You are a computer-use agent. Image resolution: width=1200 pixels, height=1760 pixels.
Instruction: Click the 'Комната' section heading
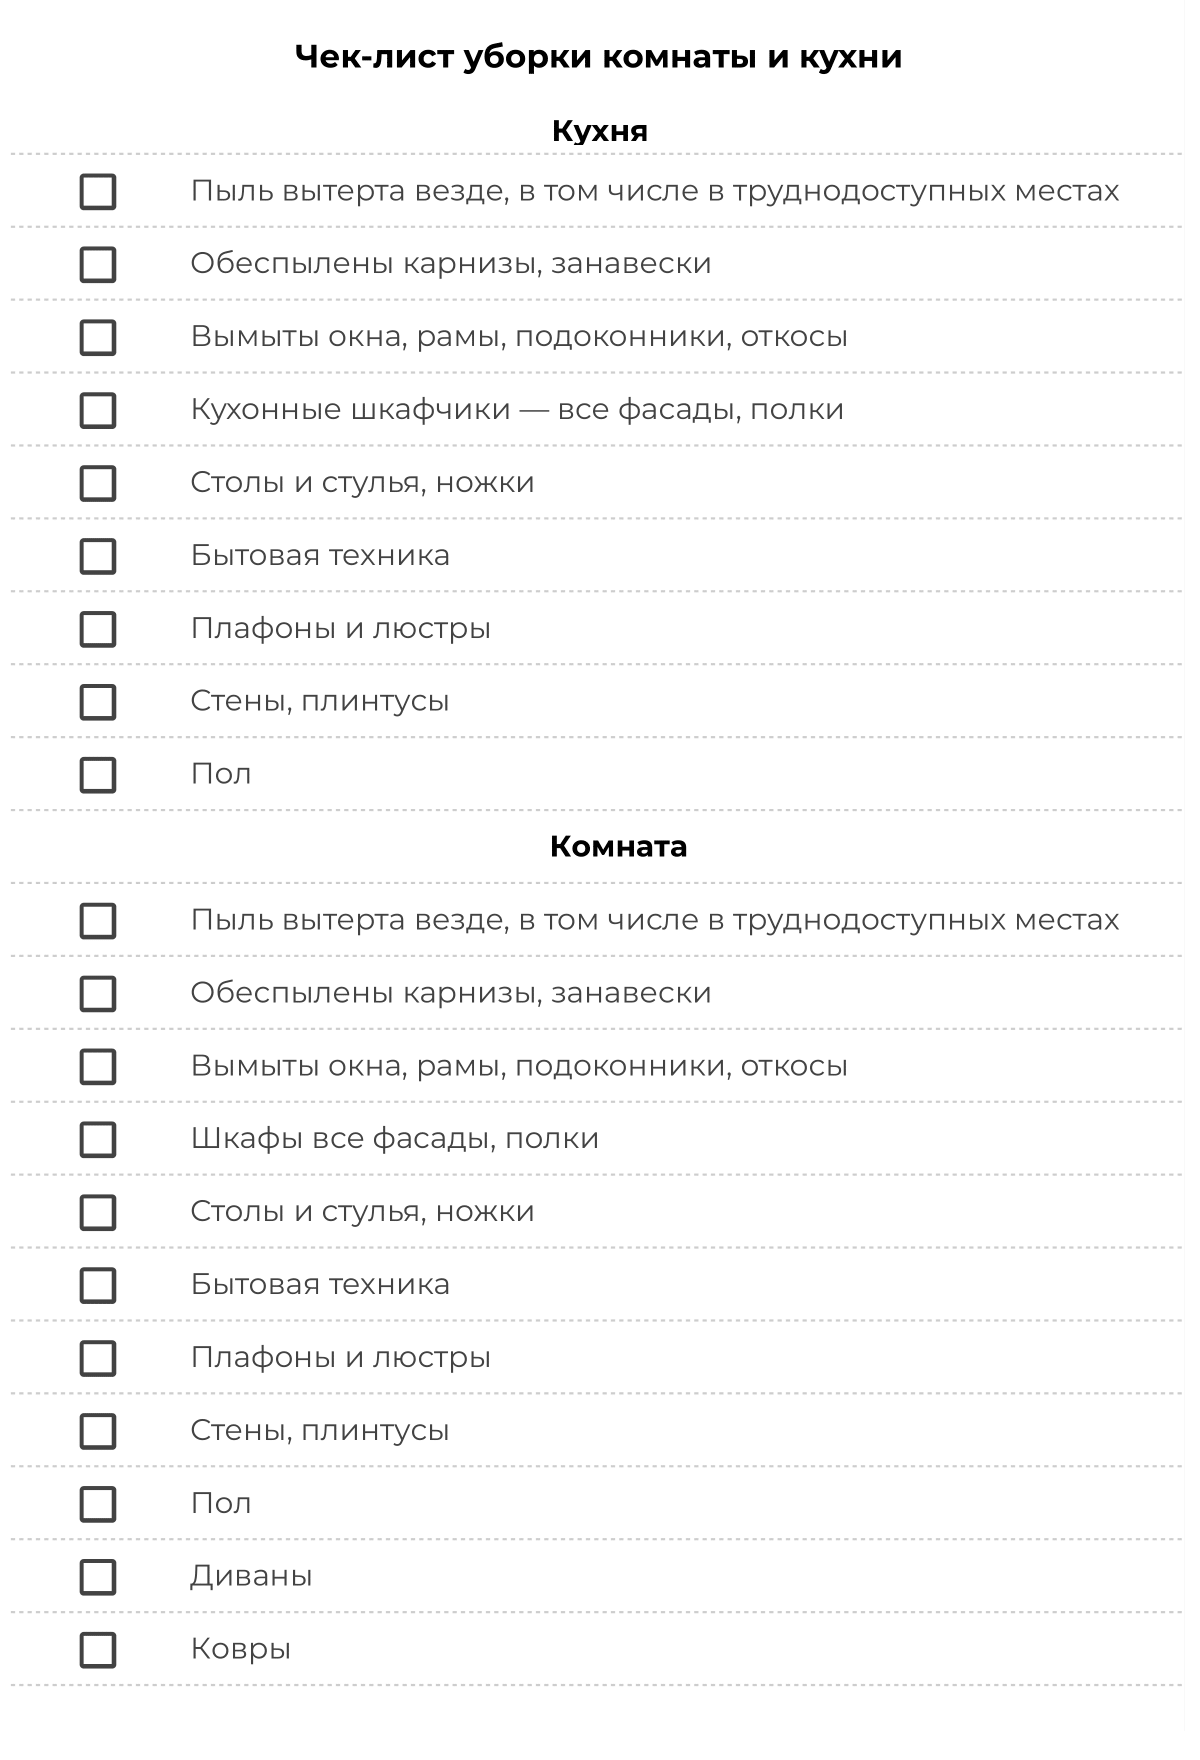618,847
